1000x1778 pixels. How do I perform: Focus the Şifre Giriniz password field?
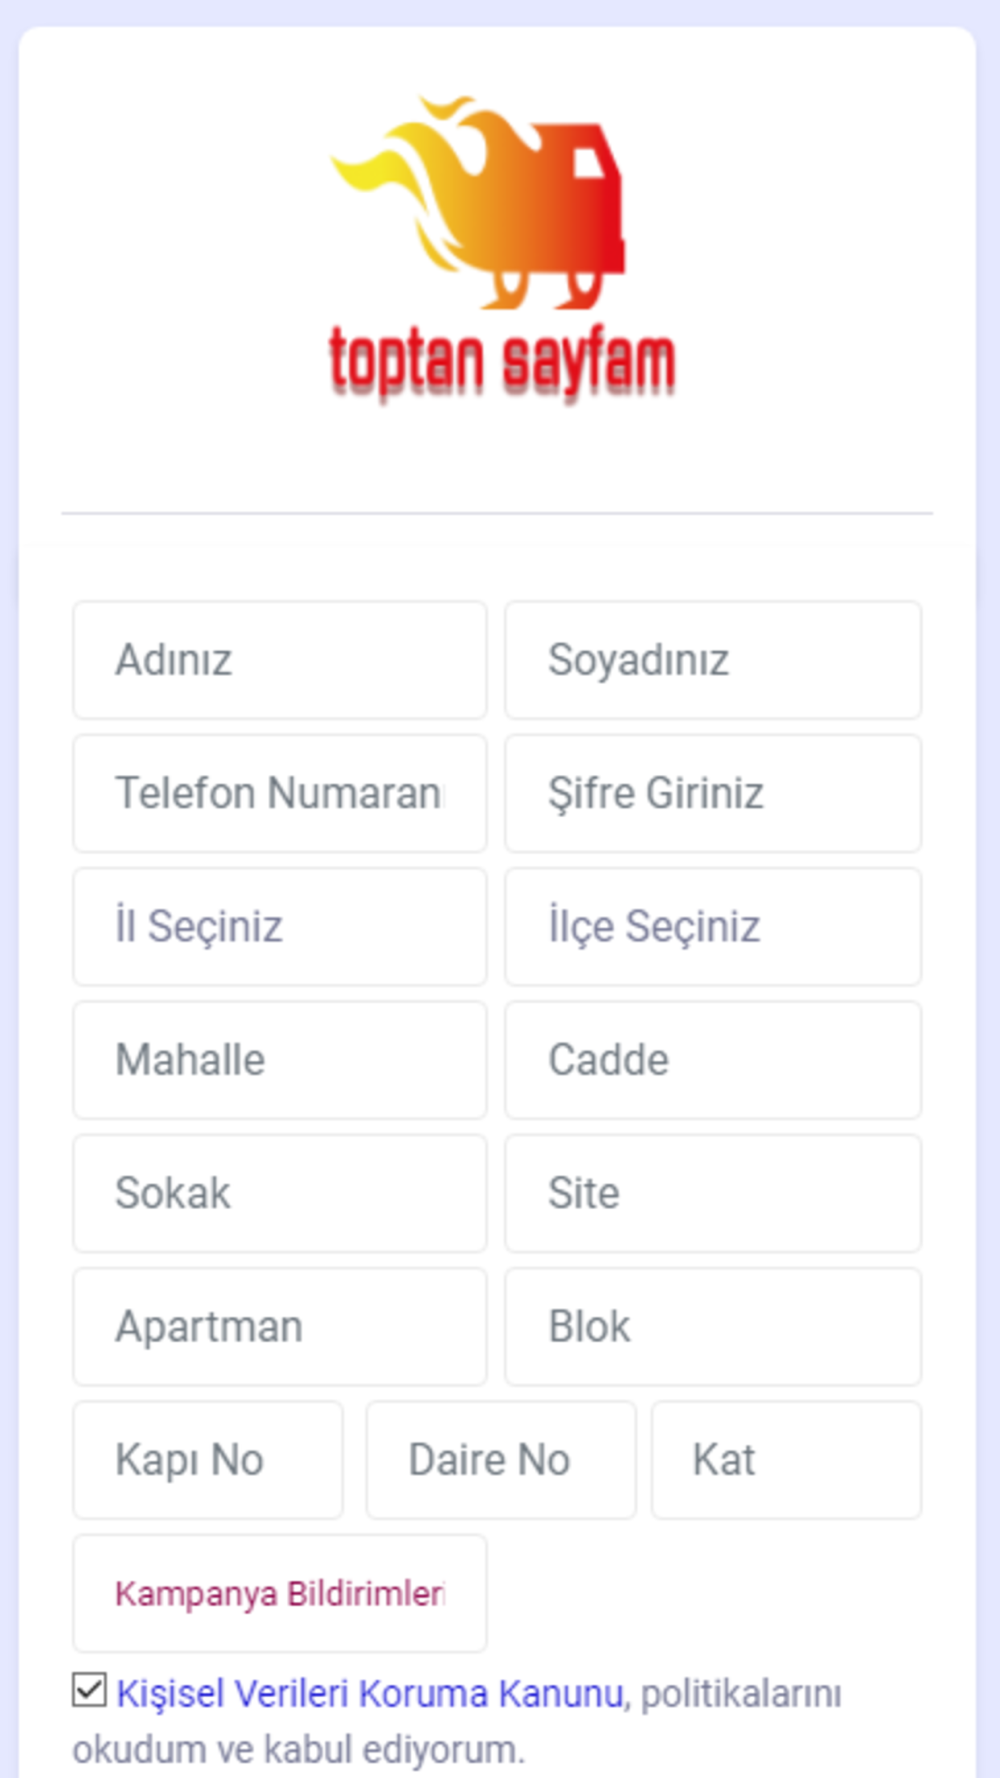[x=713, y=793]
